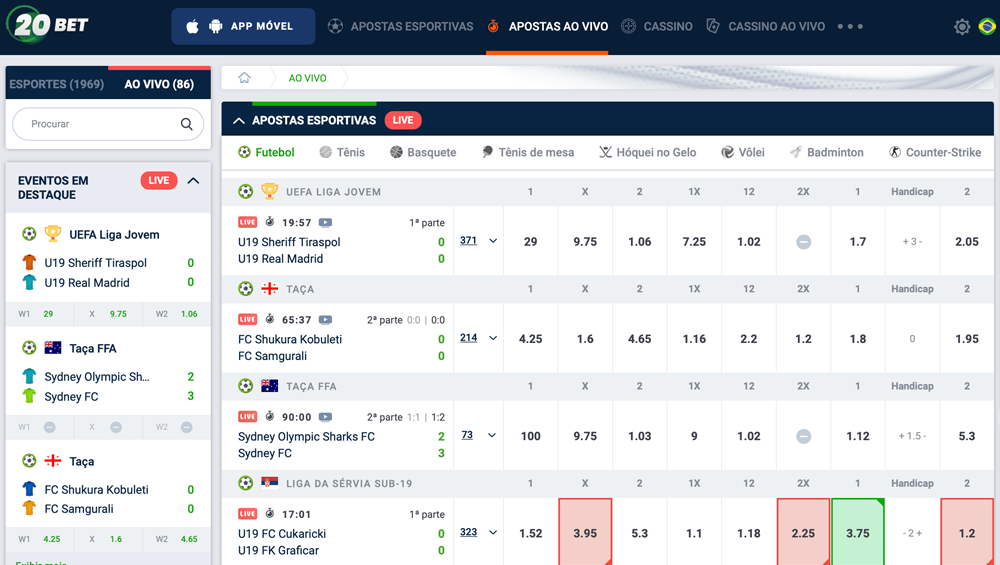Open Cassino in top navigation
The width and height of the screenshot is (1000, 565).
[x=657, y=26]
